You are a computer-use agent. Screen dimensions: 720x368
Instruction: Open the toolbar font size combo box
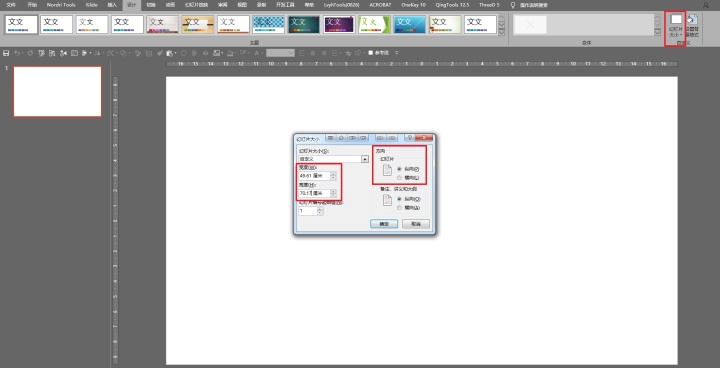tap(280, 53)
